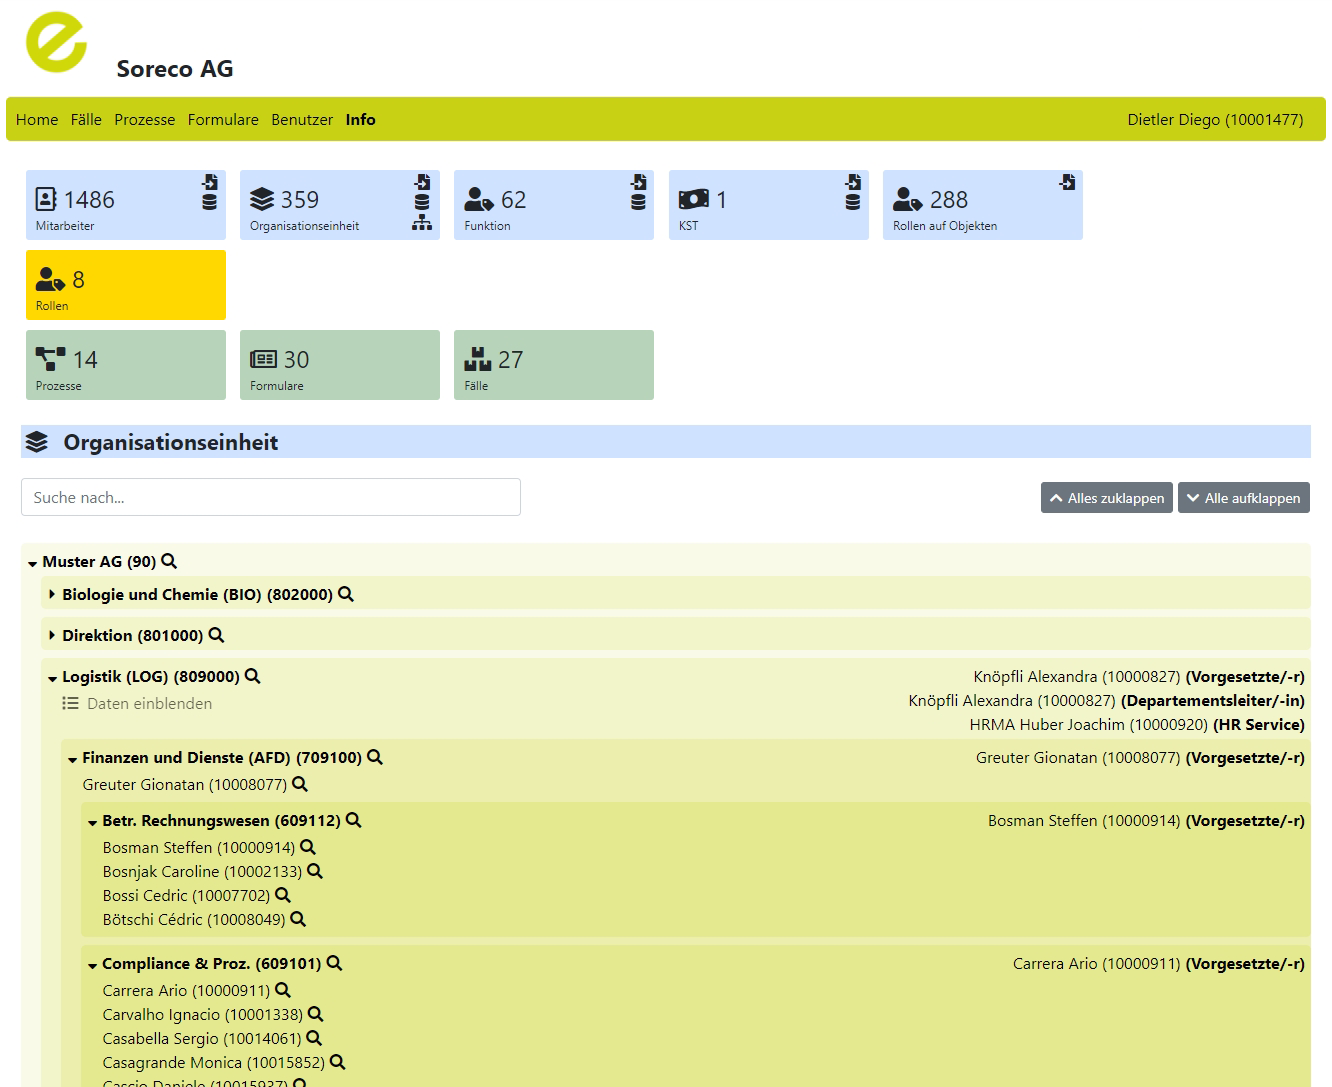Click the database icon on Funktion tile
This screenshot has width=1332, height=1087.
tap(638, 202)
